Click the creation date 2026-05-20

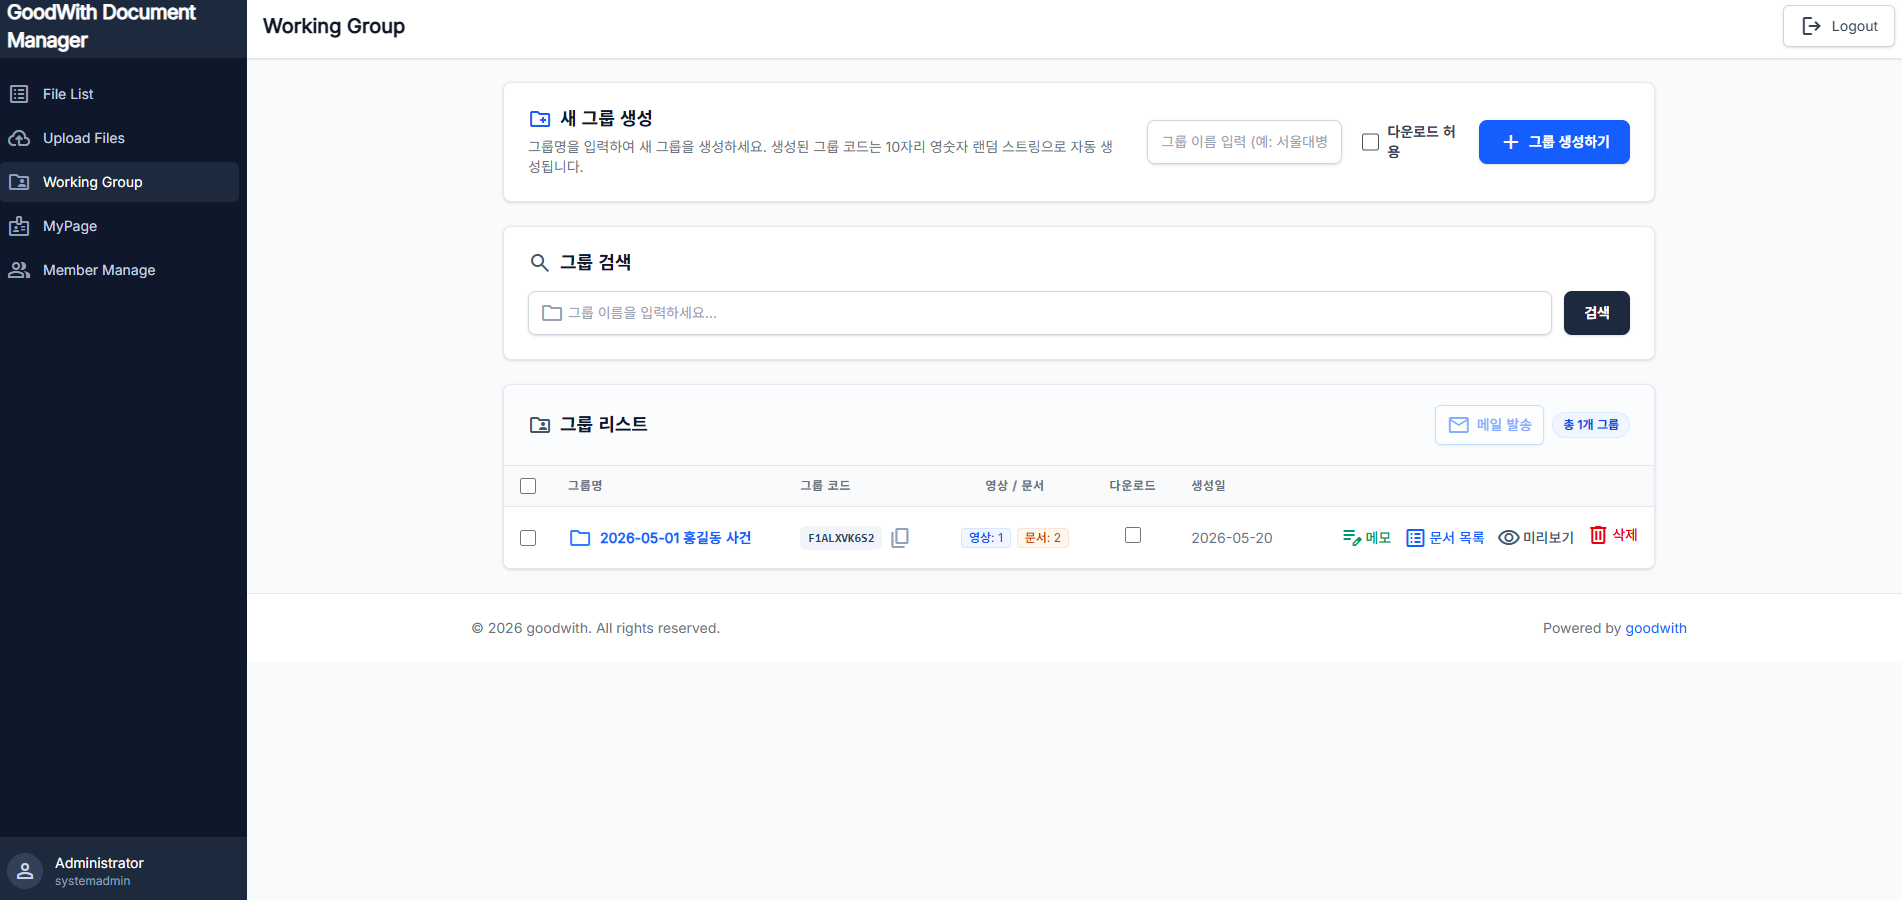(1232, 538)
